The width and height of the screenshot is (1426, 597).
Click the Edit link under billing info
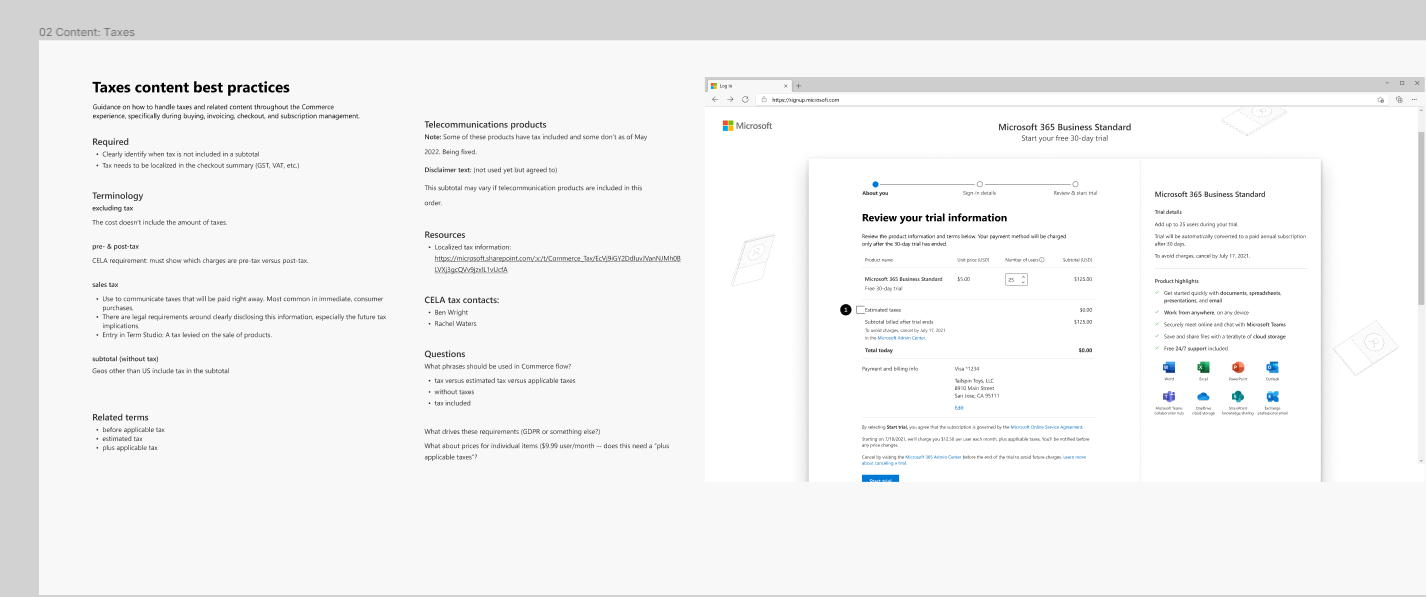click(959, 407)
